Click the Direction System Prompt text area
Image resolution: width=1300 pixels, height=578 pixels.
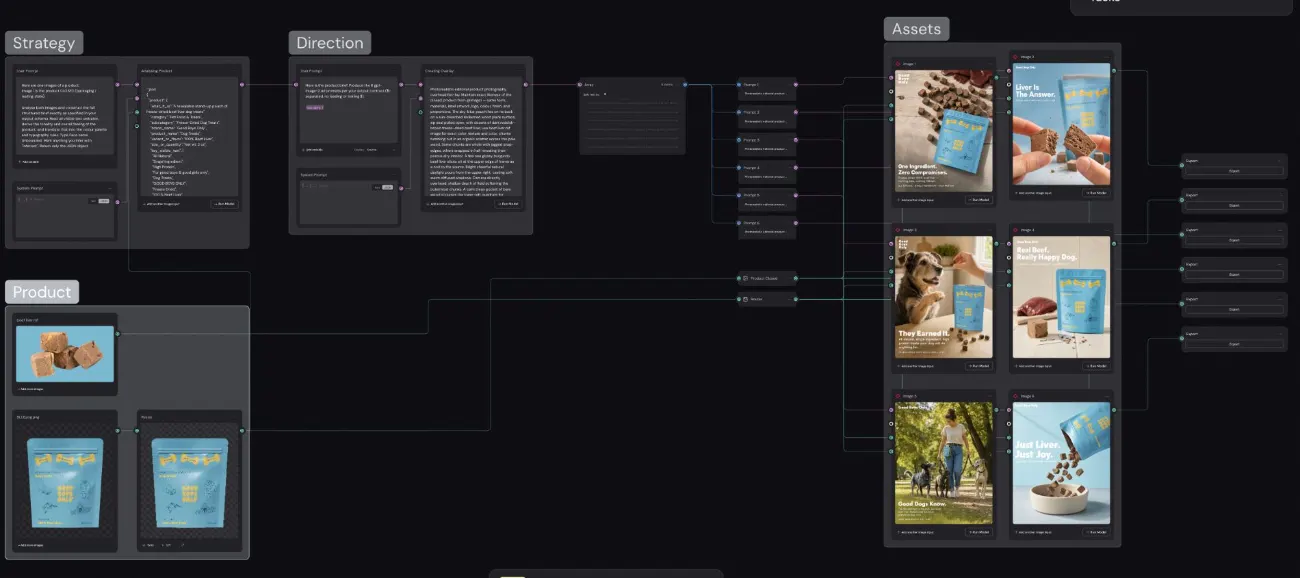coord(347,204)
